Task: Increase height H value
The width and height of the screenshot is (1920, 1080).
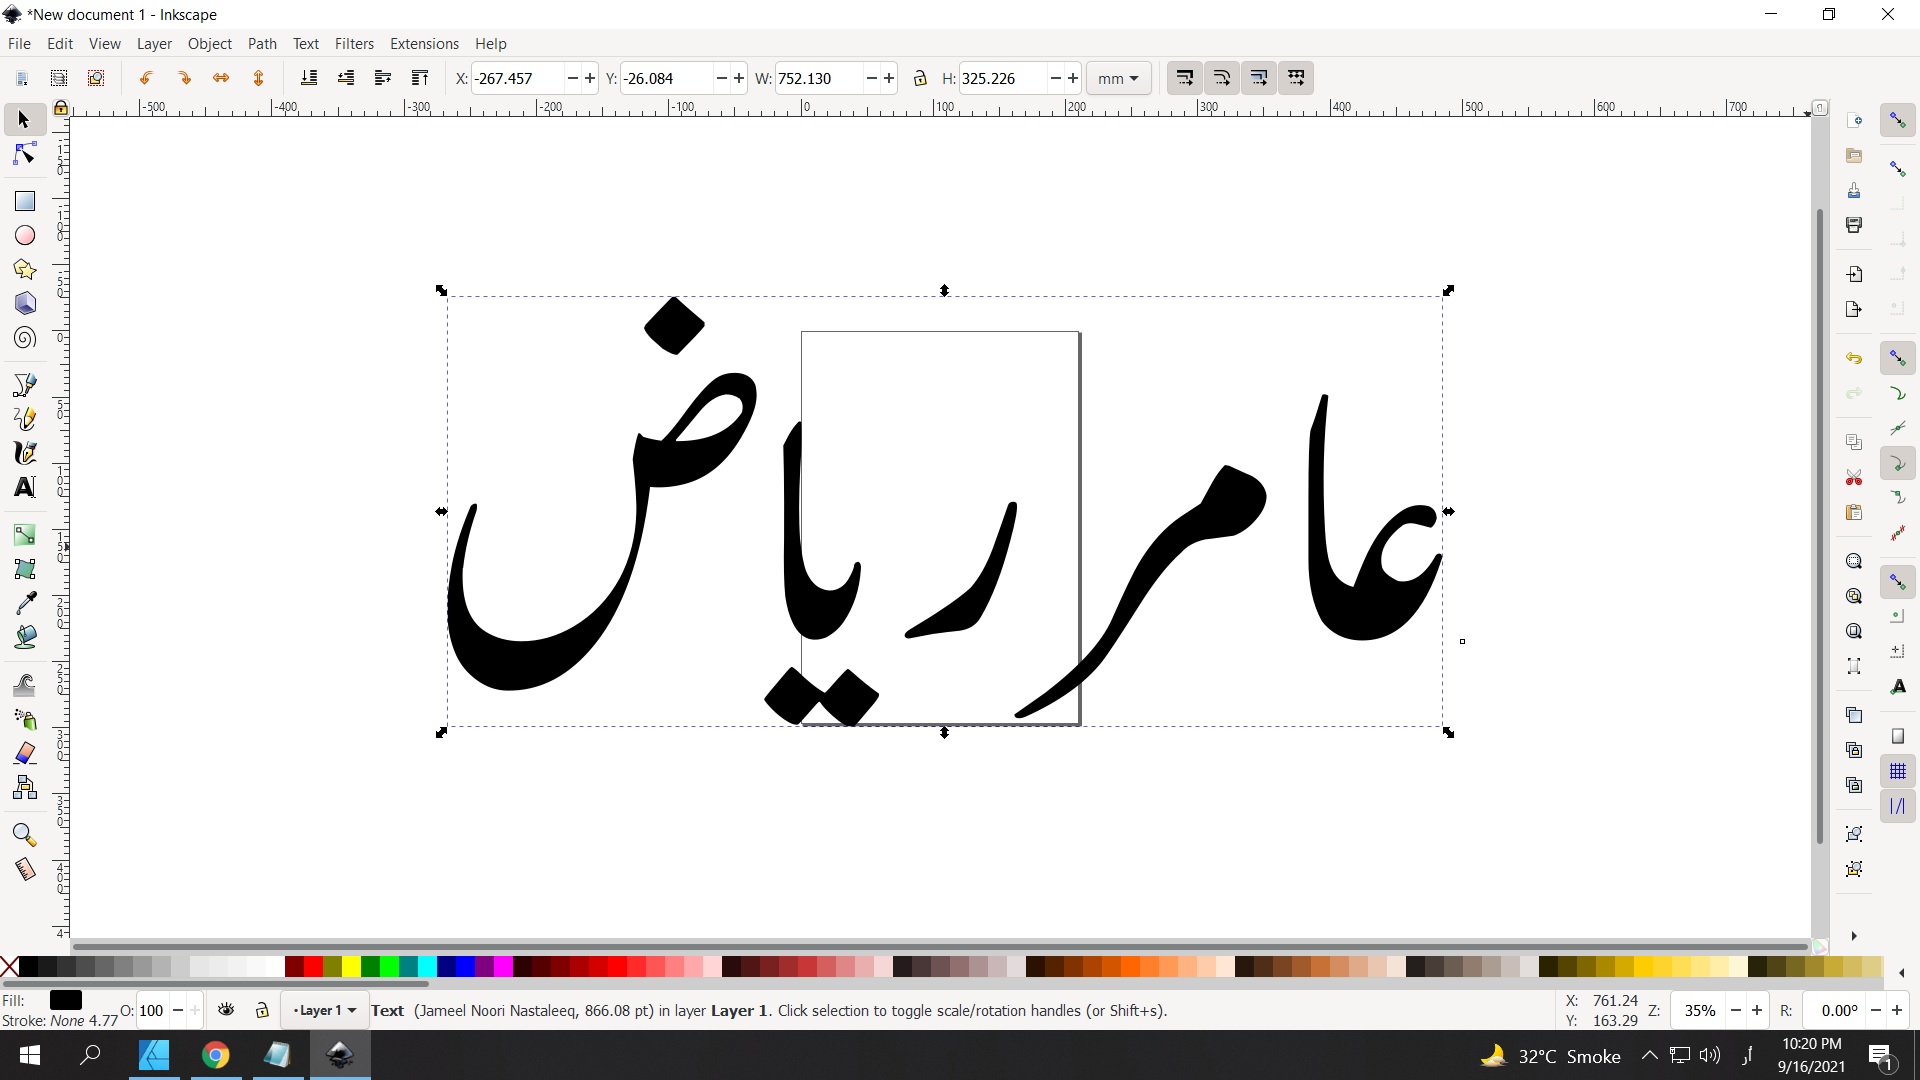Action: pos(1073,78)
